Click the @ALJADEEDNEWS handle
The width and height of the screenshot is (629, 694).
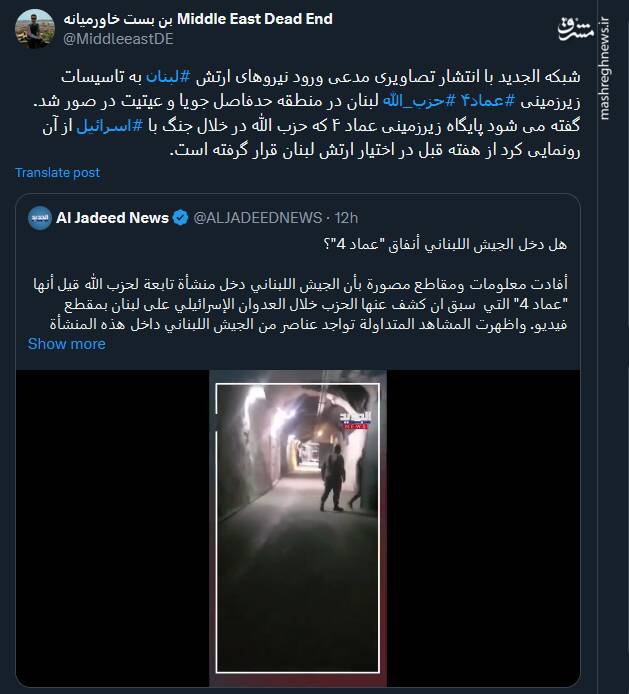258,218
